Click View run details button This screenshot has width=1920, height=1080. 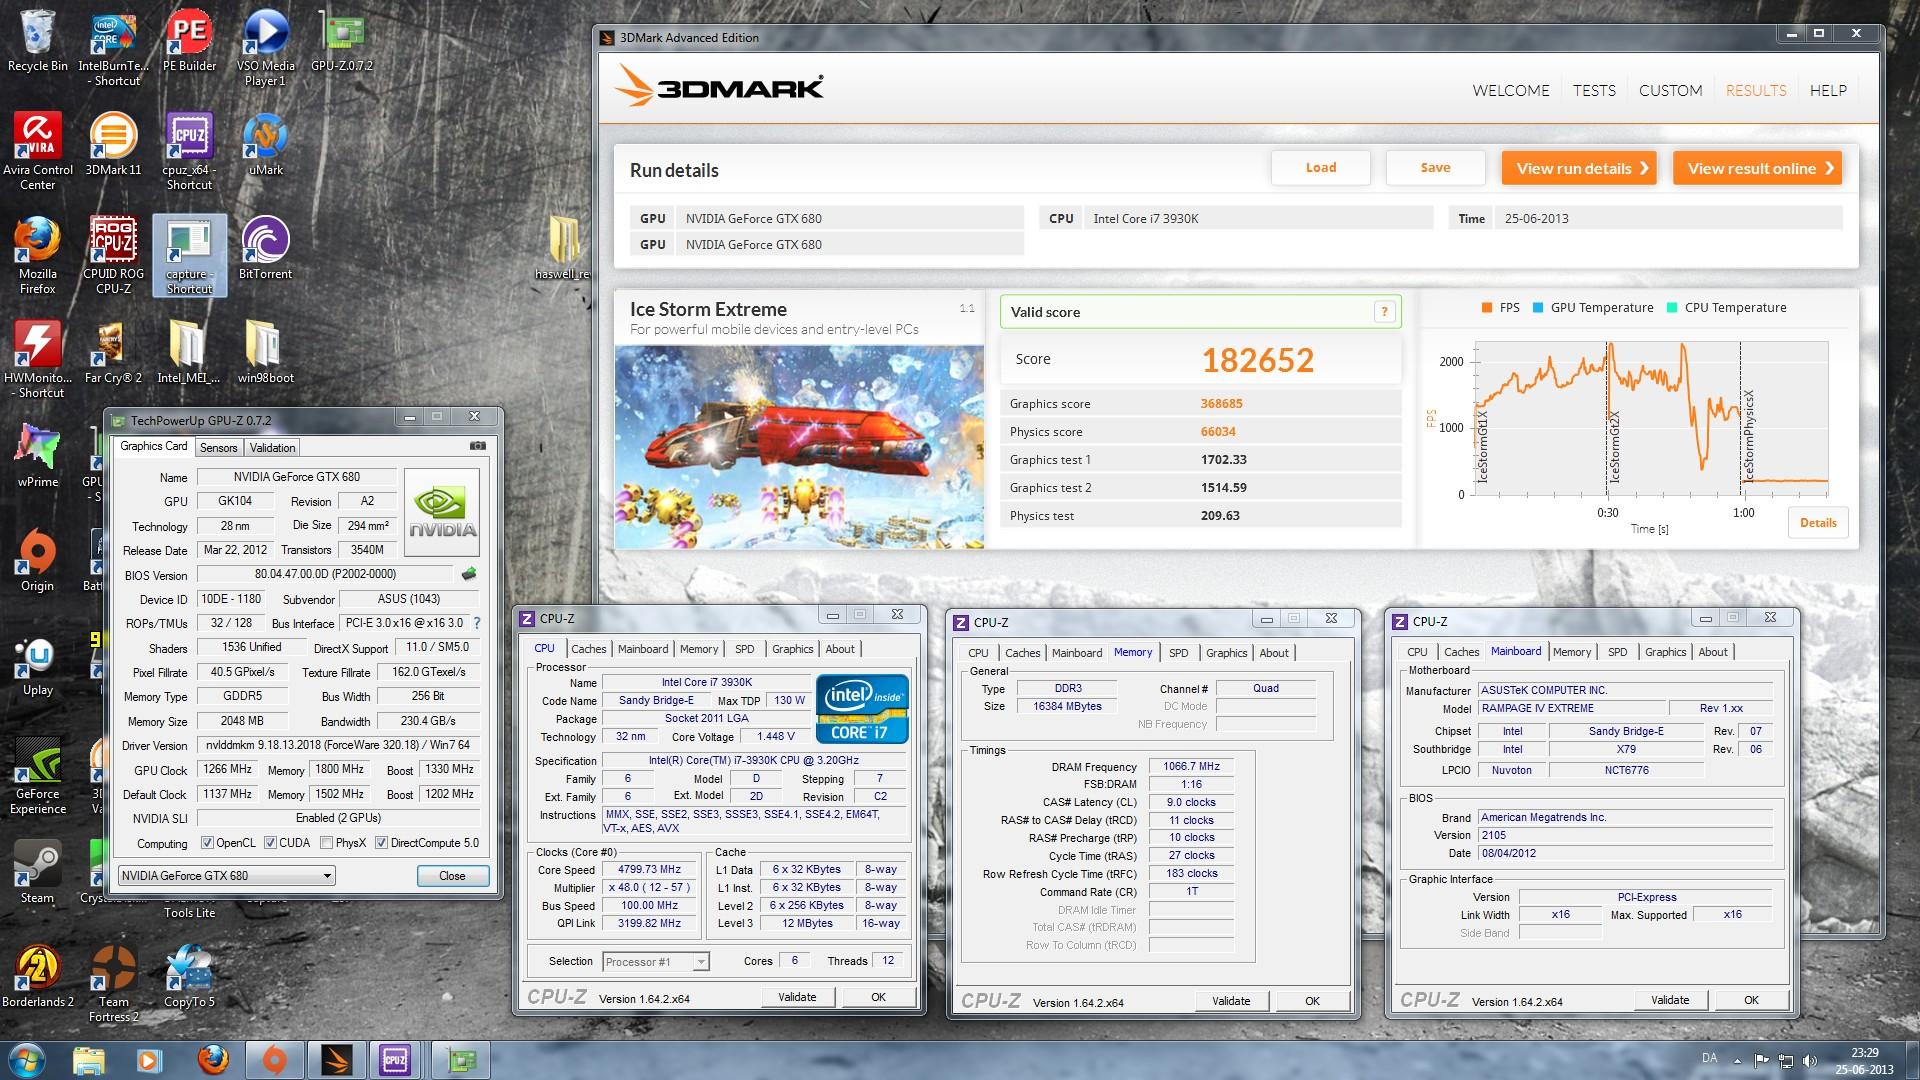coord(1579,168)
